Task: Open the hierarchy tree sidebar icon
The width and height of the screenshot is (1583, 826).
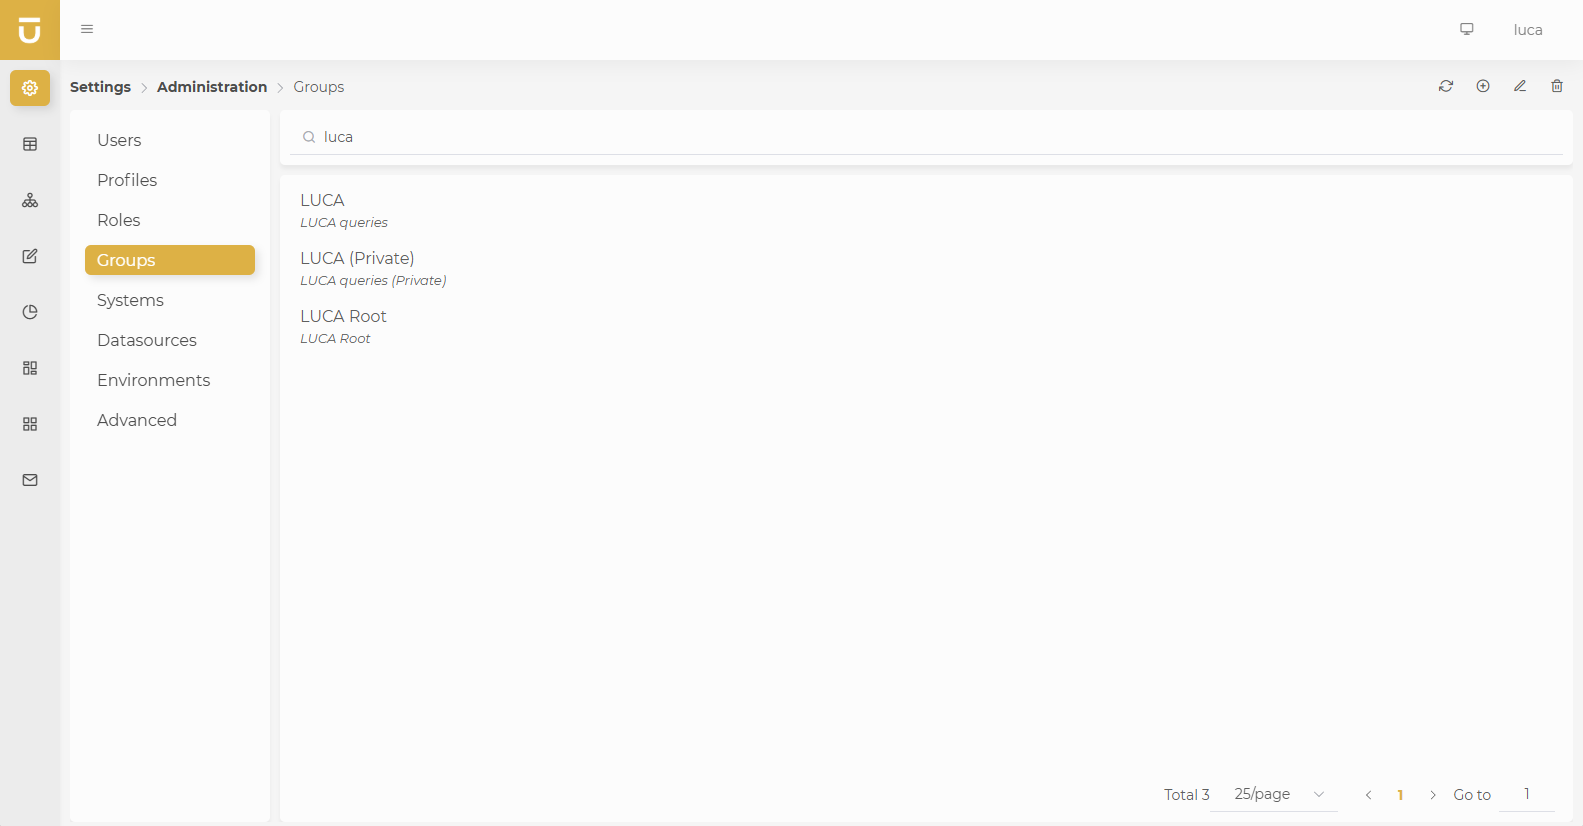Action: tap(30, 200)
